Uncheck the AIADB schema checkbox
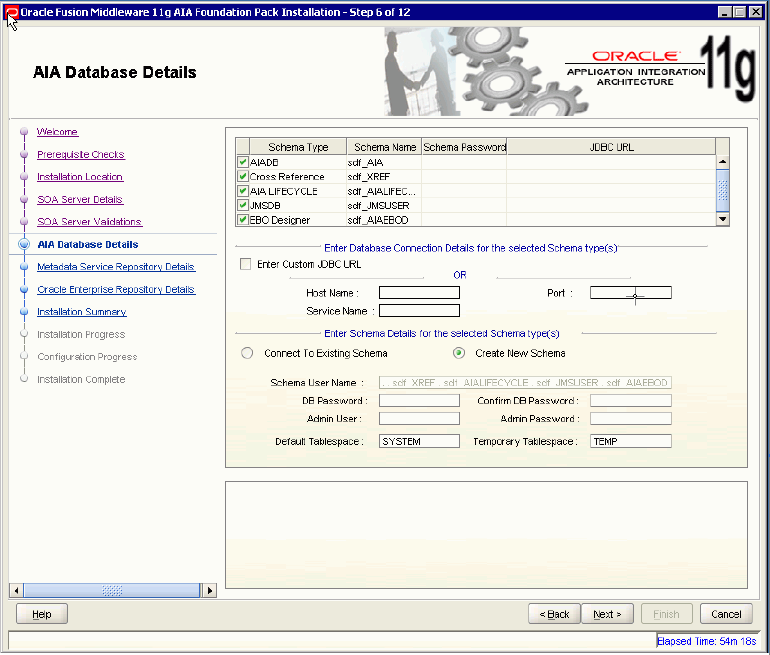770x655 pixels. click(x=242, y=162)
